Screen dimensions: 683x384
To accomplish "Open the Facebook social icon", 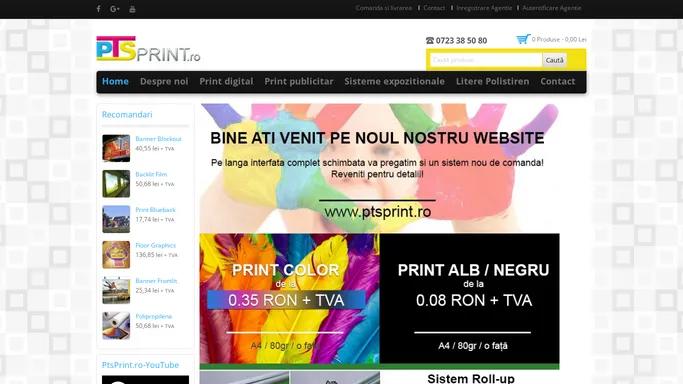I will click(98, 9).
